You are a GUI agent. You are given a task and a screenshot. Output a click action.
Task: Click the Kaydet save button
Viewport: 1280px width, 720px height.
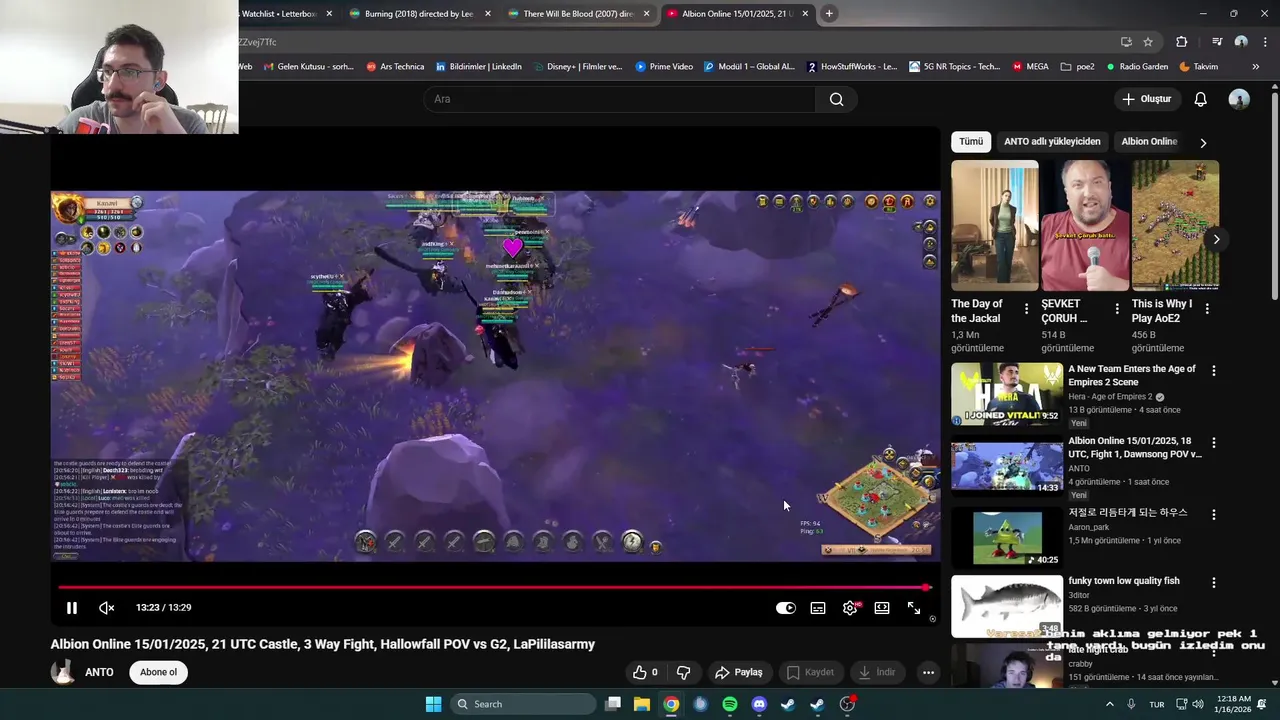click(810, 672)
